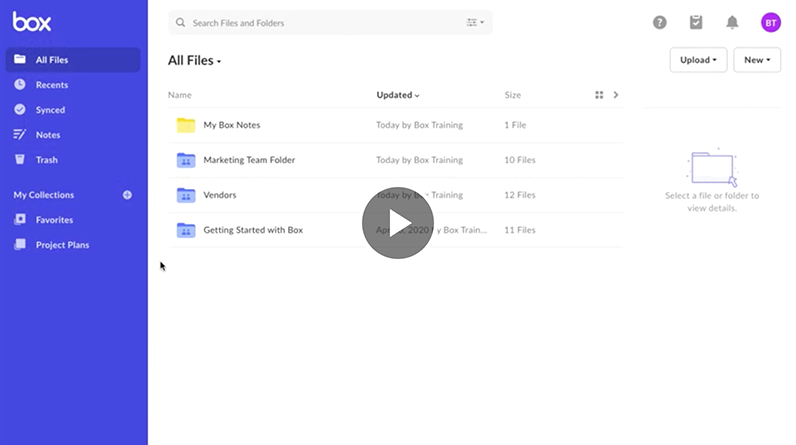Open search filter options dropdown
Viewport: 796px width, 445px height.
(475, 22)
